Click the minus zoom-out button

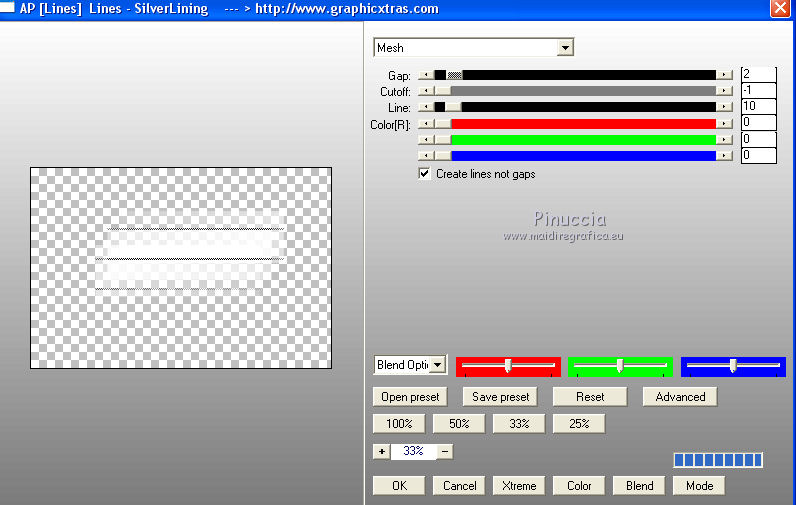(x=445, y=451)
